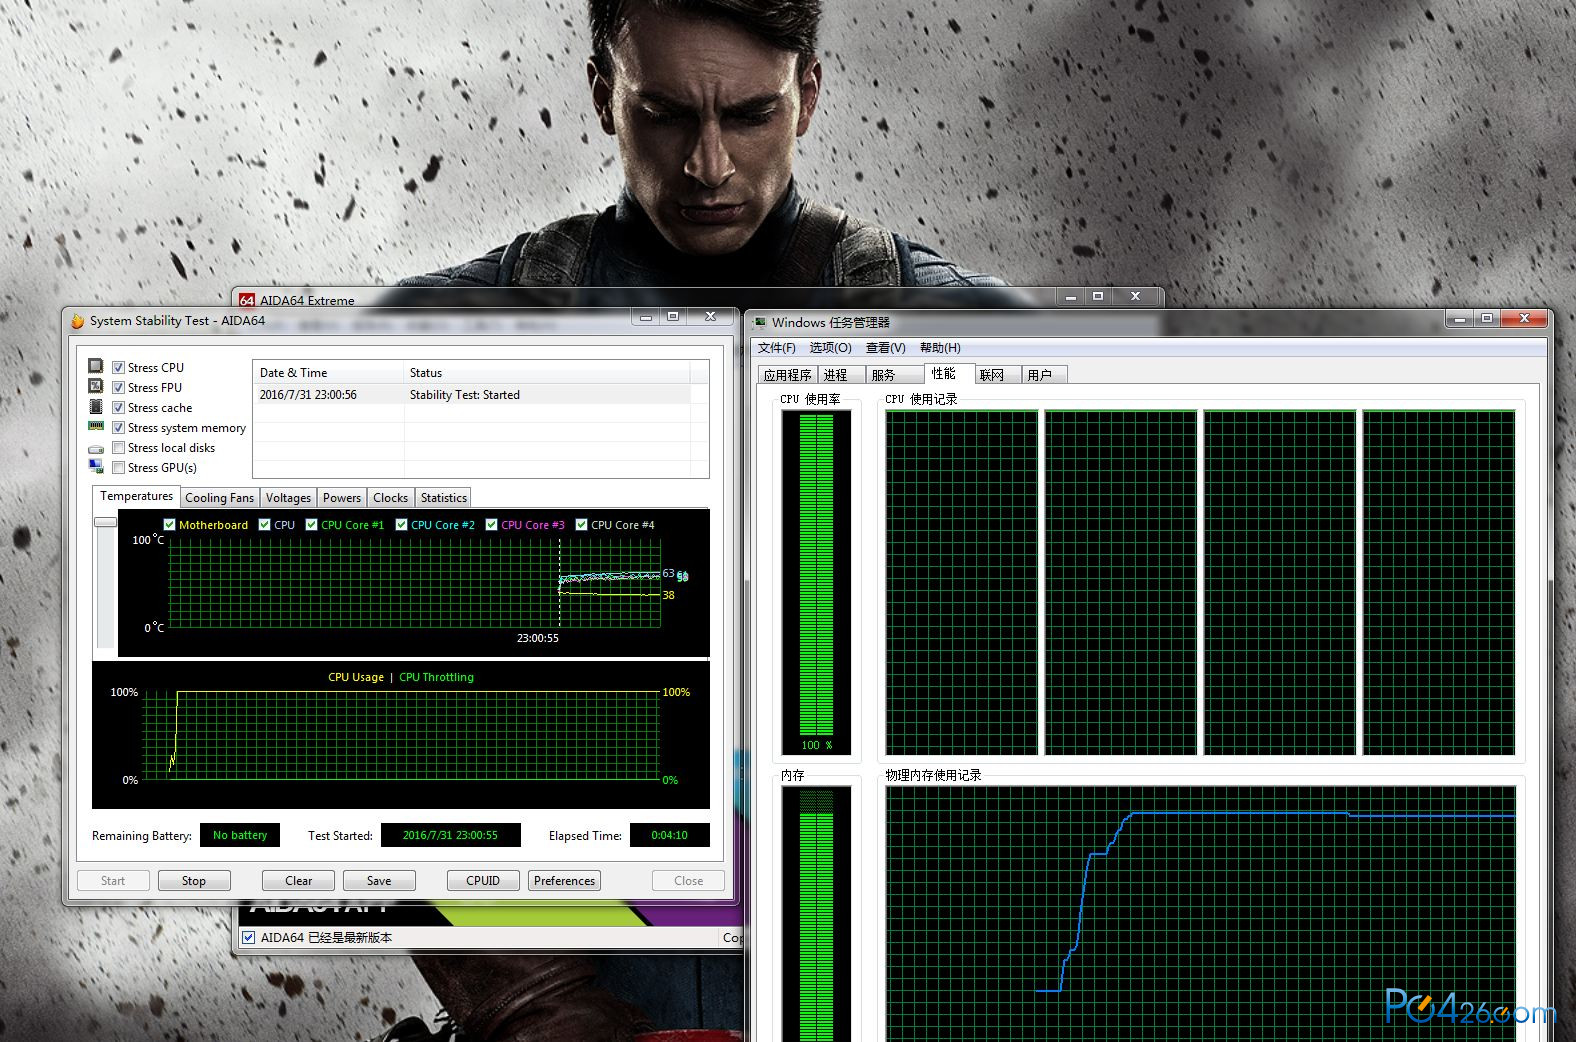Open the 选项(O) menu in Task Manager
The width and height of the screenshot is (1576, 1042).
(x=831, y=348)
